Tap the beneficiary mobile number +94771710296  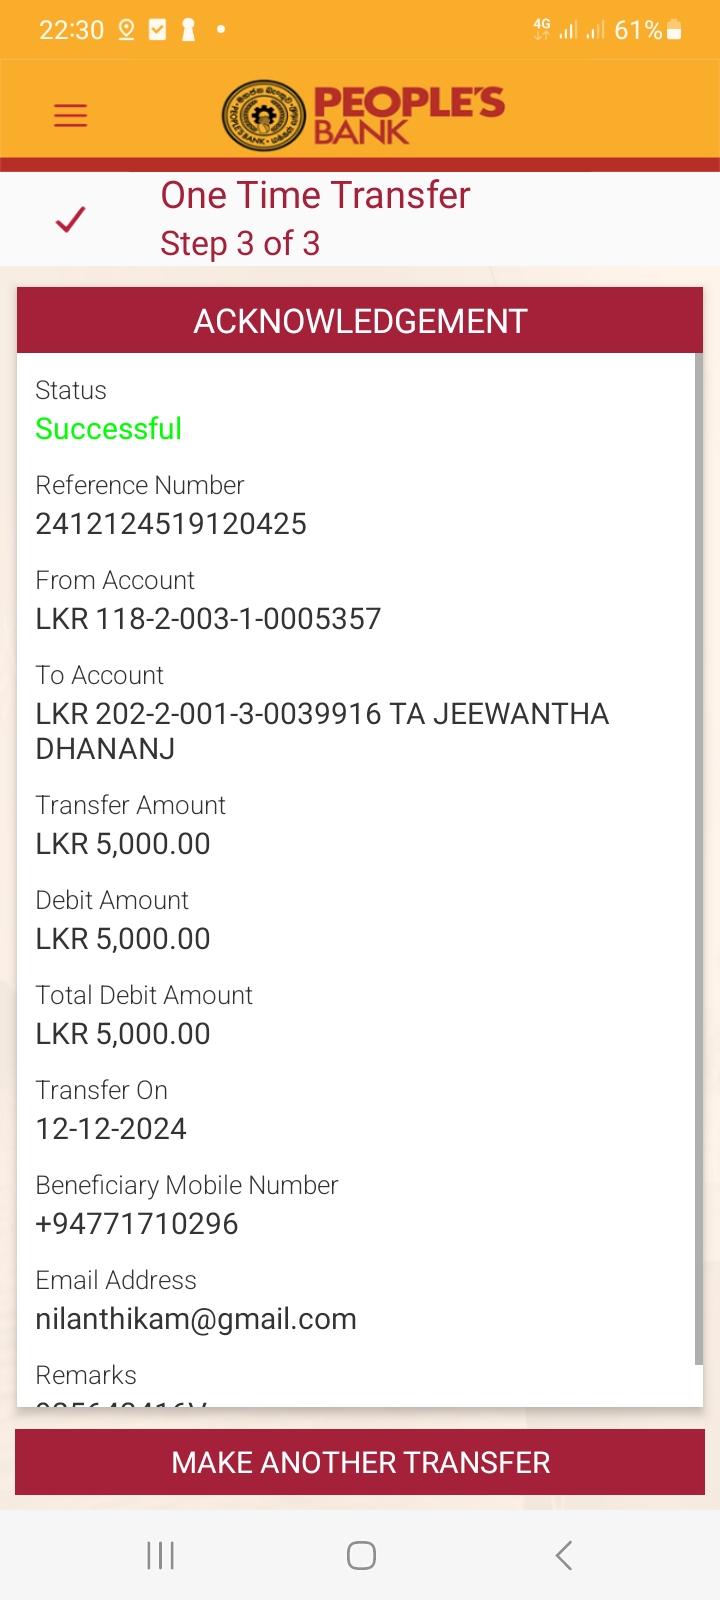pyautogui.click(x=137, y=1224)
